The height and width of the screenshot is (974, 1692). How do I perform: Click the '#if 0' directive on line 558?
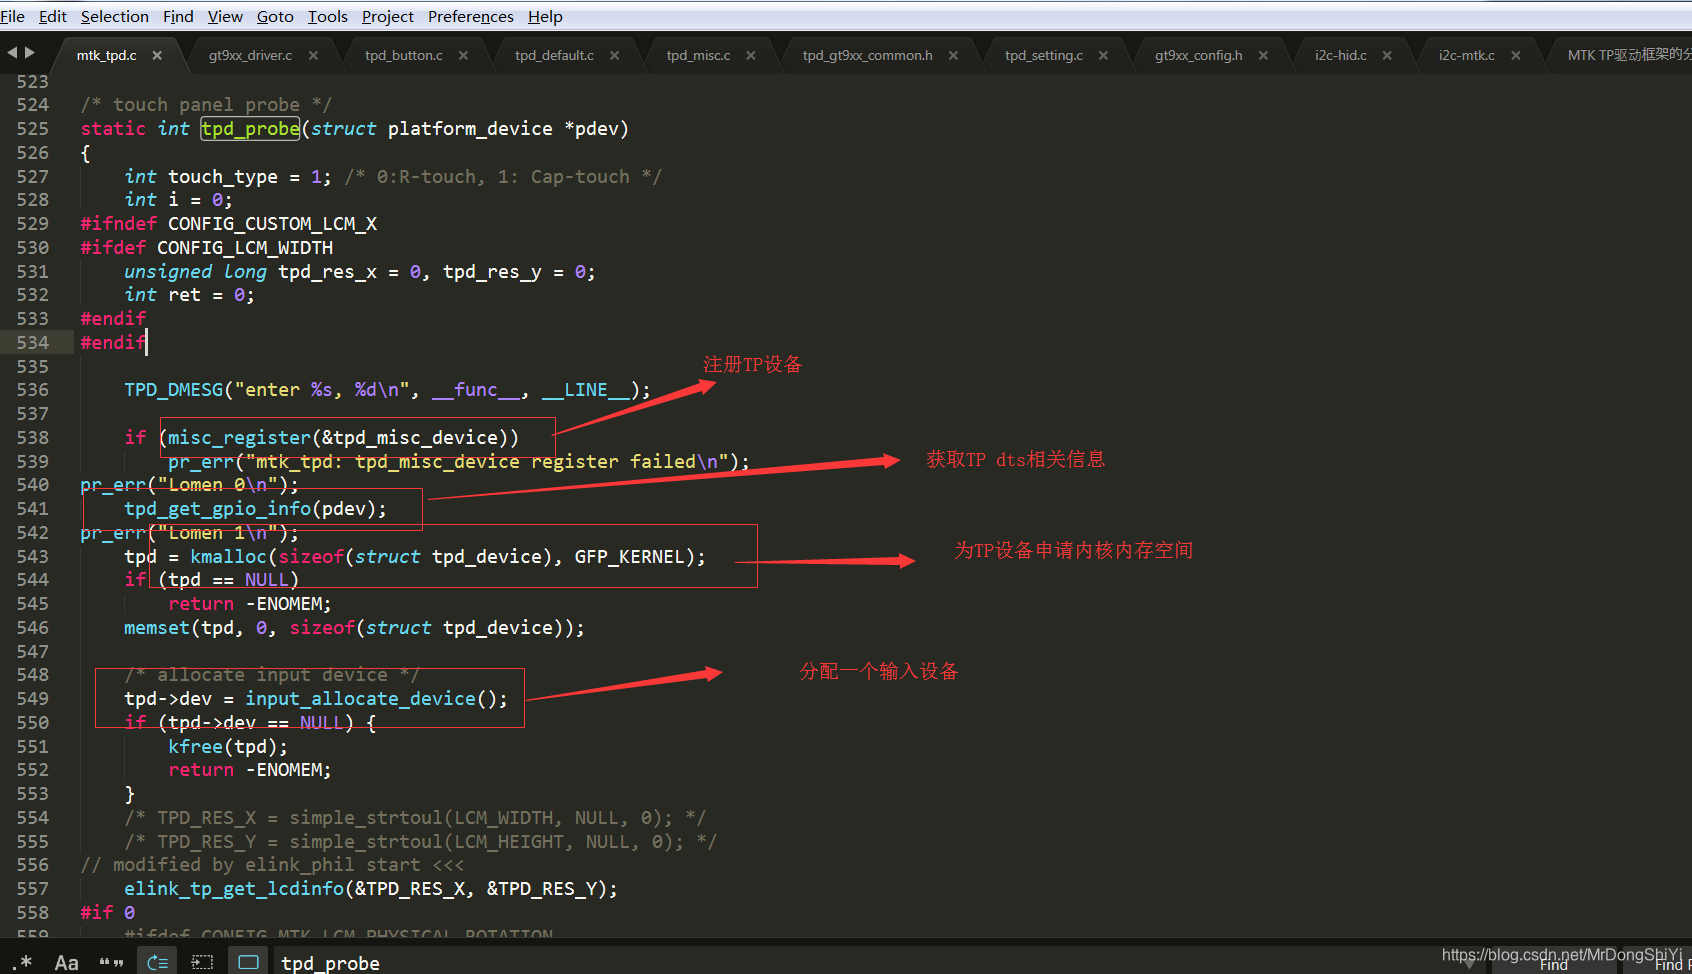pyautogui.click(x=107, y=912)
